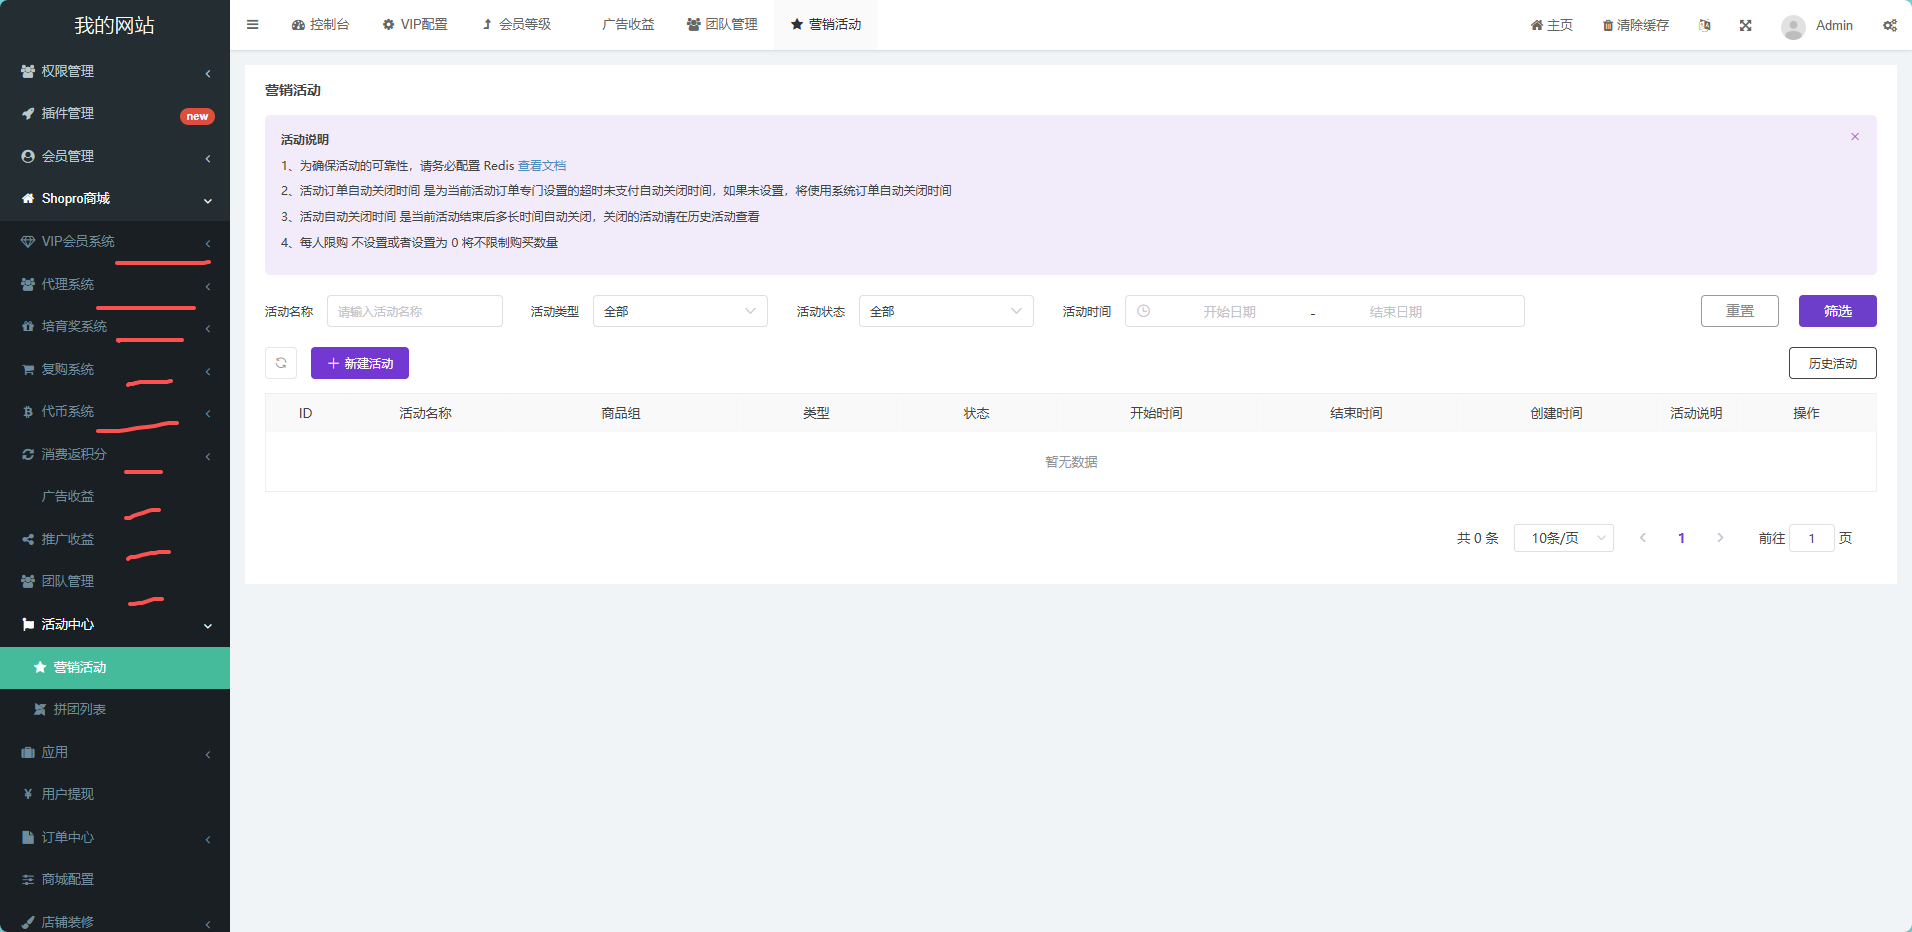
Task: Click the 历史活动 button
Action: click(1832, 363)
